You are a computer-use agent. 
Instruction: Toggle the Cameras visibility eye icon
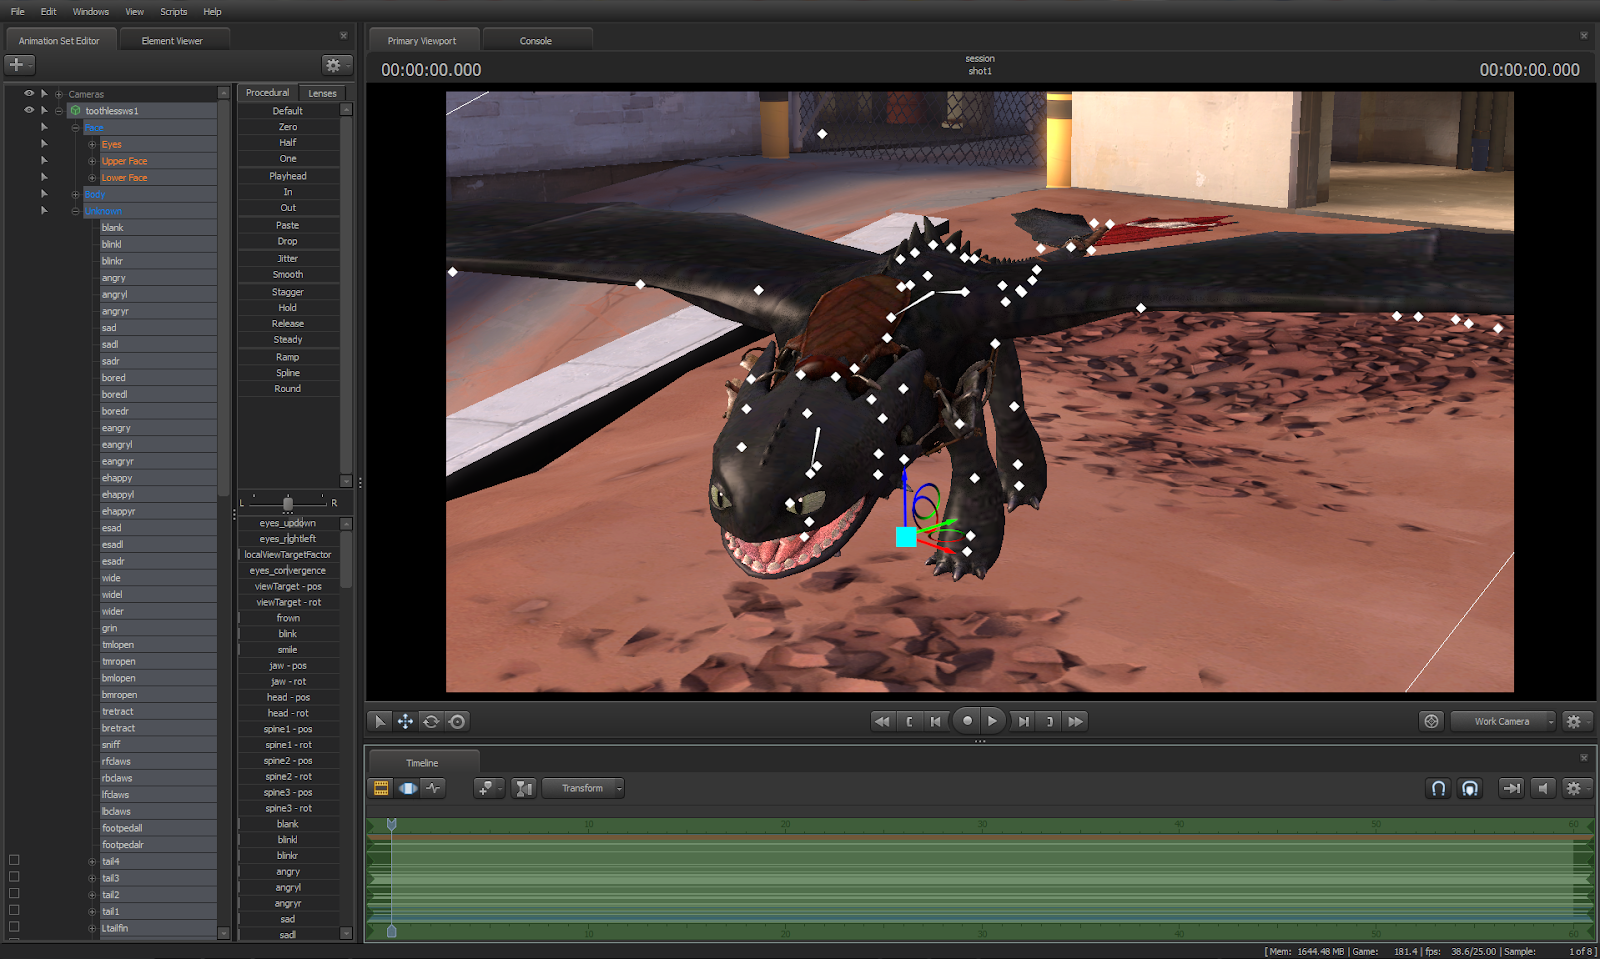28,93
